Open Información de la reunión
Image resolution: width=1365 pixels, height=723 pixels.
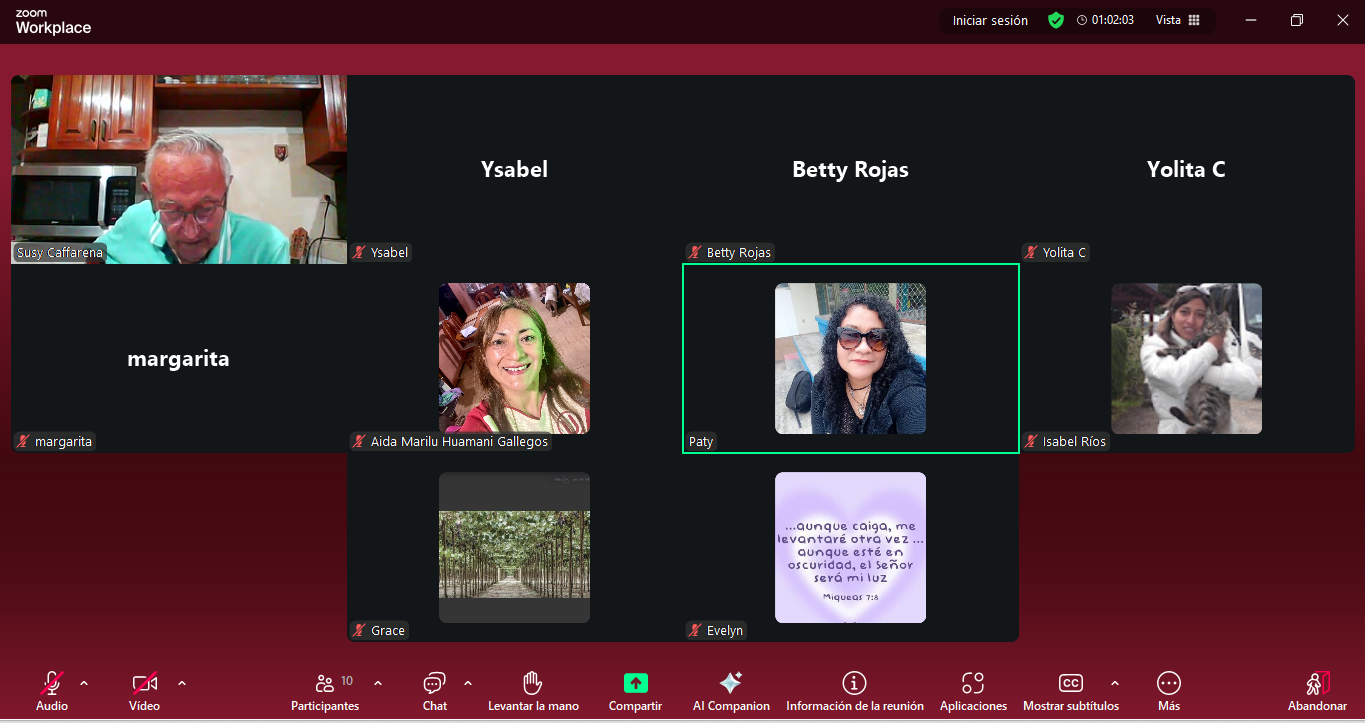855,691
